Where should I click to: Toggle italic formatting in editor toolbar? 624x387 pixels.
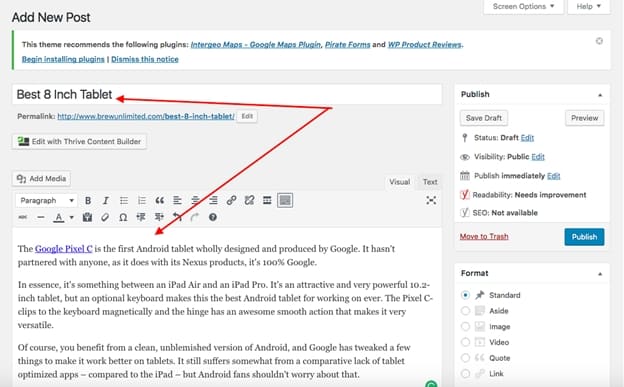pyautogui.click(x=105, y=201)
